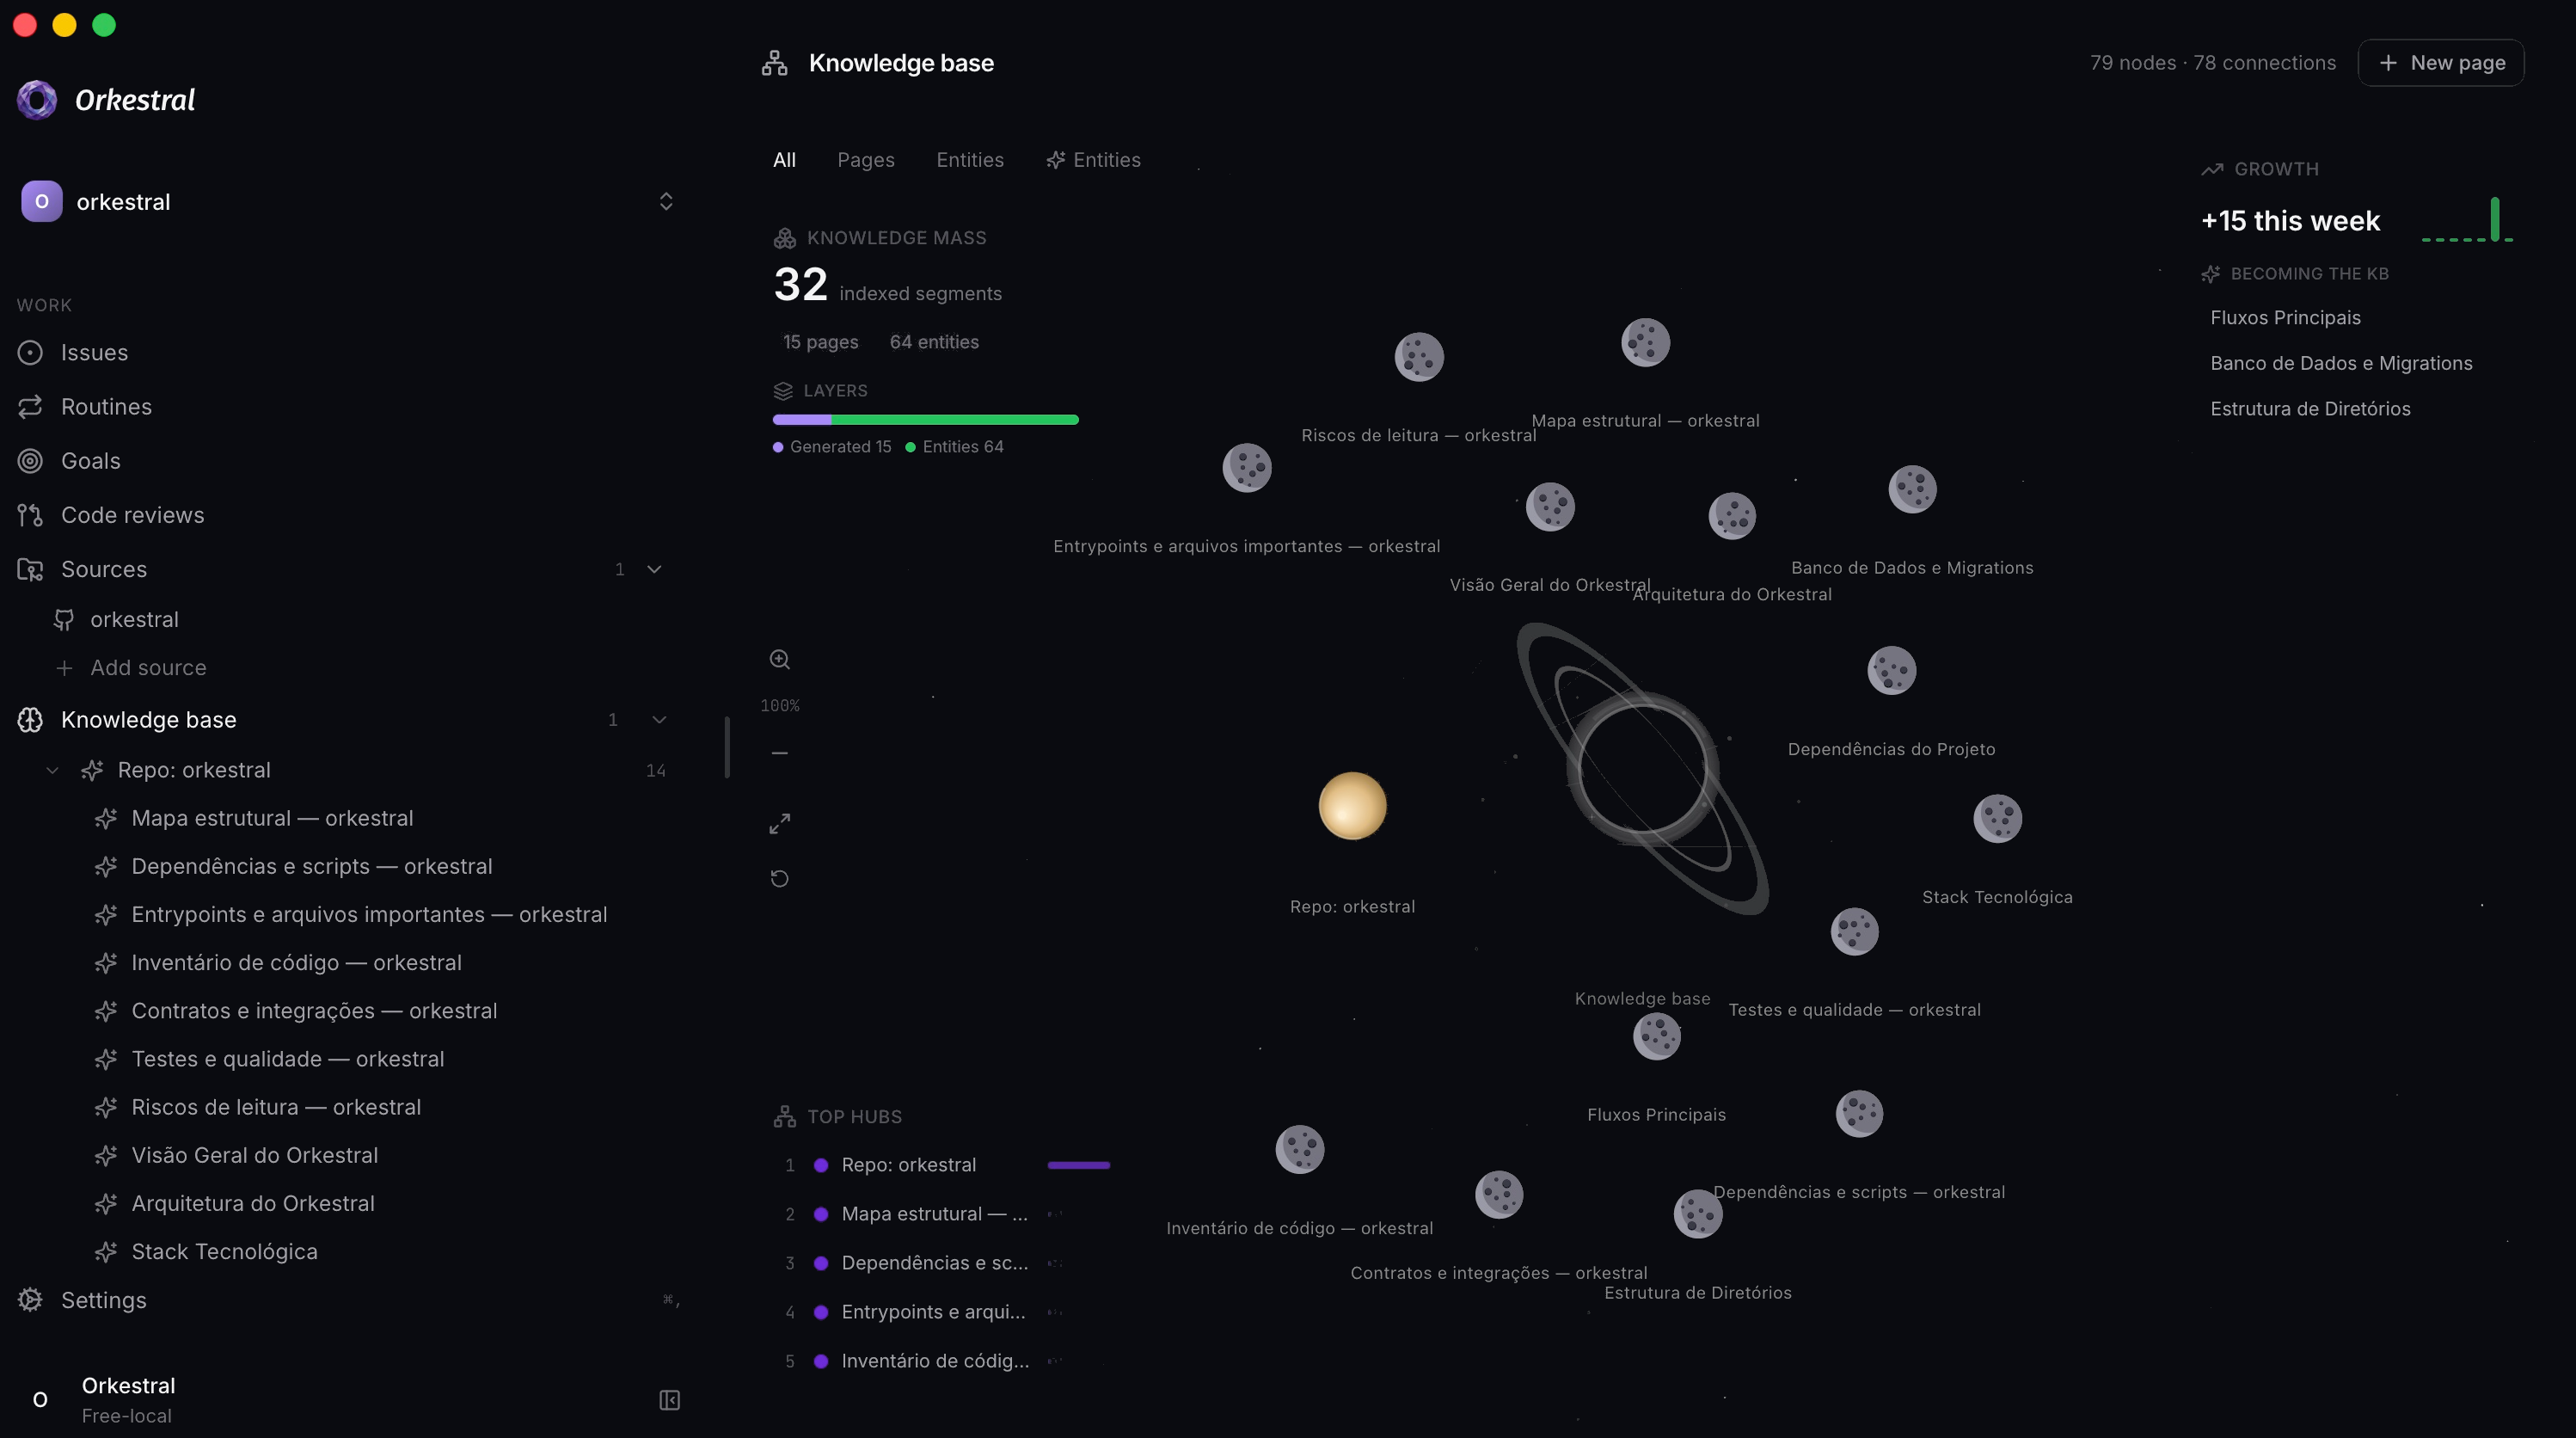Click the Layers progress bar
This screenshot has width=2576, height=1438.
[925, 419]
